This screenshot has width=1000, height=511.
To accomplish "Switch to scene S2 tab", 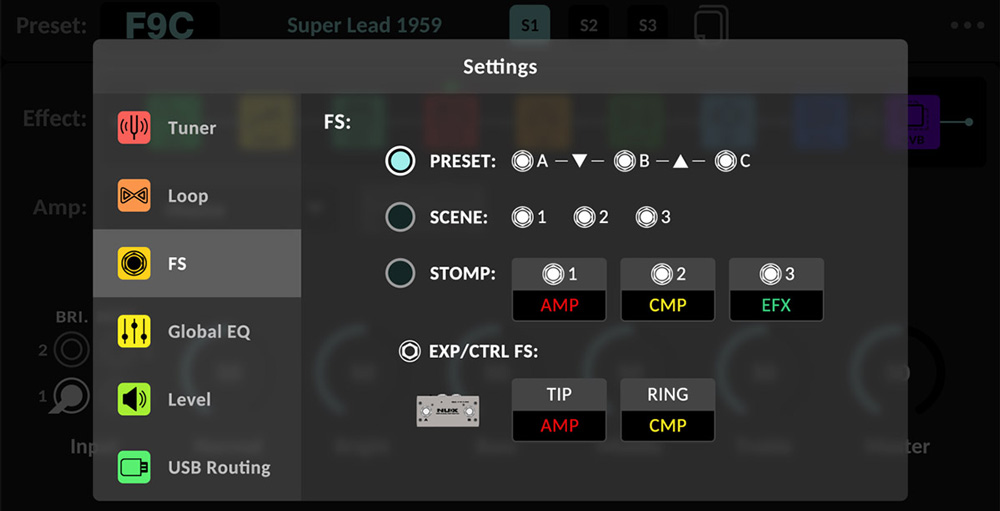I will [x=589, y=26].
